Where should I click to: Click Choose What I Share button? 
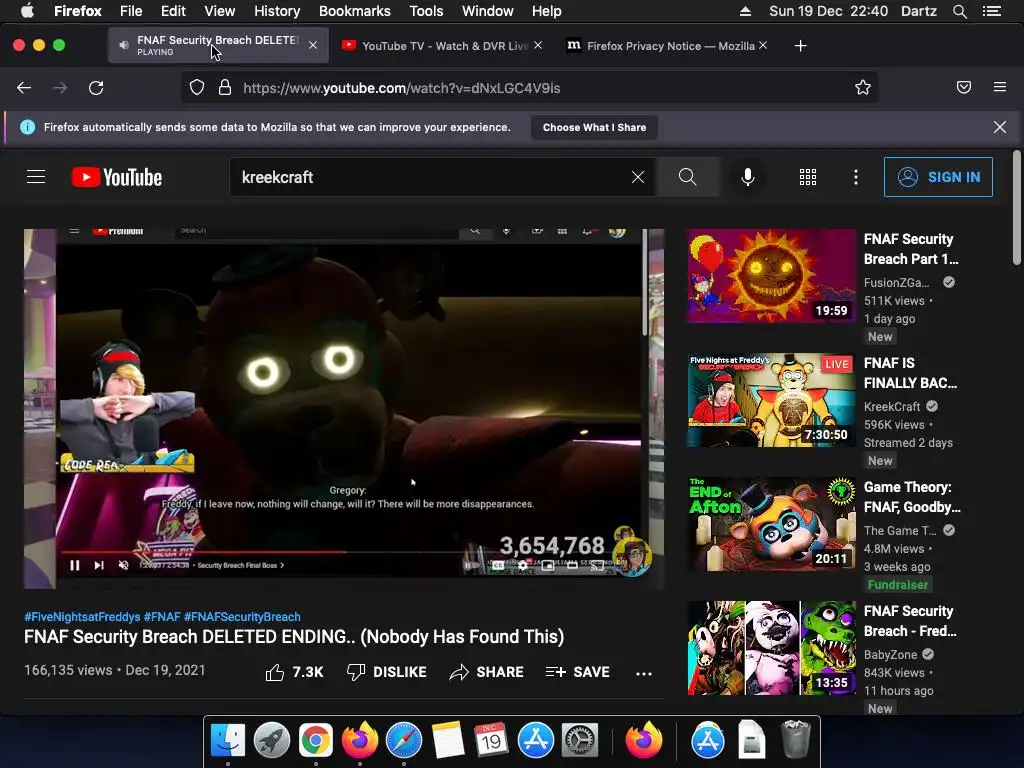(x=594, y=127)
